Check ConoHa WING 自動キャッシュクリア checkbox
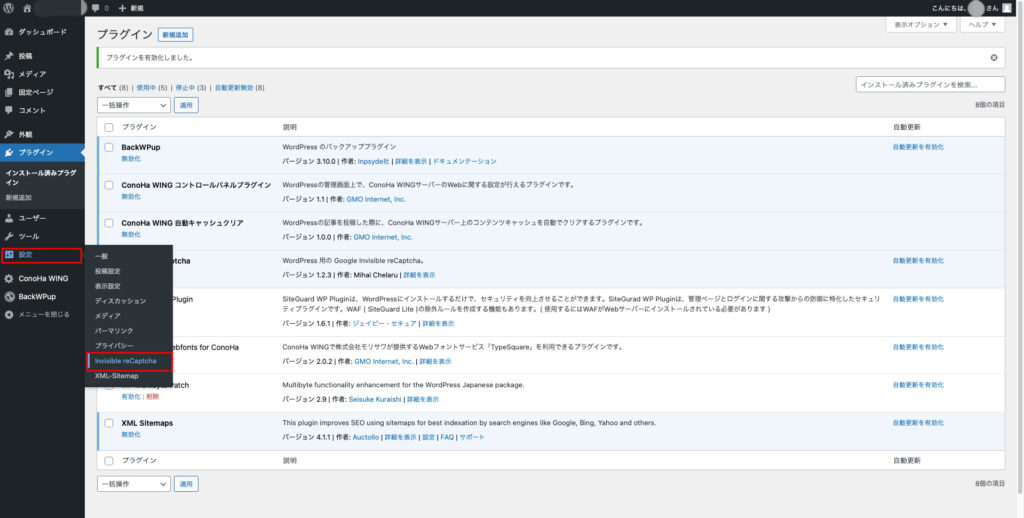 coord(109,223)
